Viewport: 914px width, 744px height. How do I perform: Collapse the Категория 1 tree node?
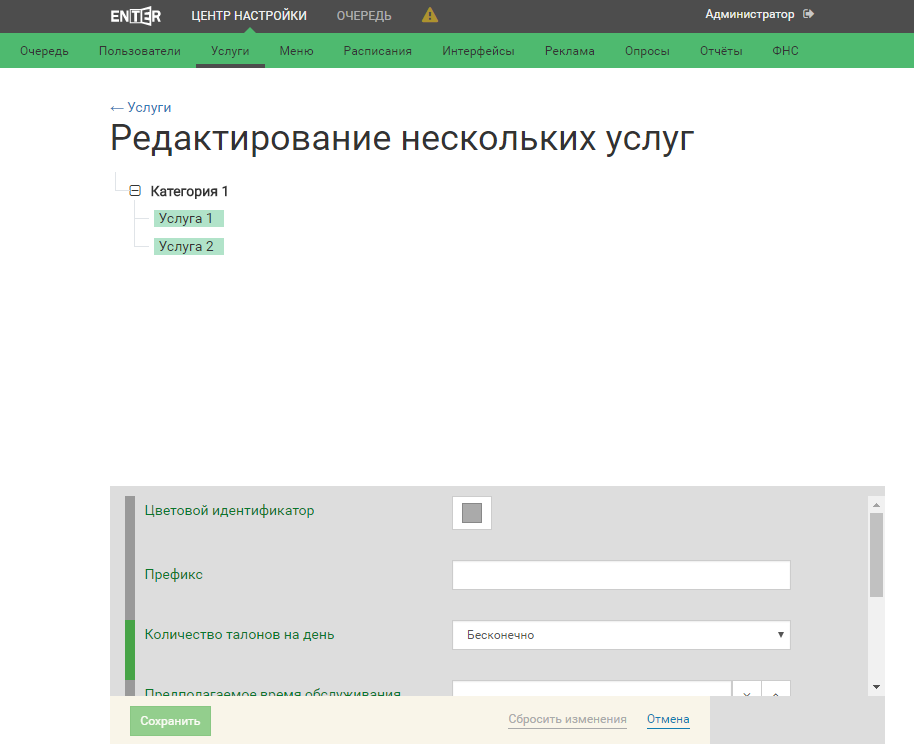tap(135, 190)
